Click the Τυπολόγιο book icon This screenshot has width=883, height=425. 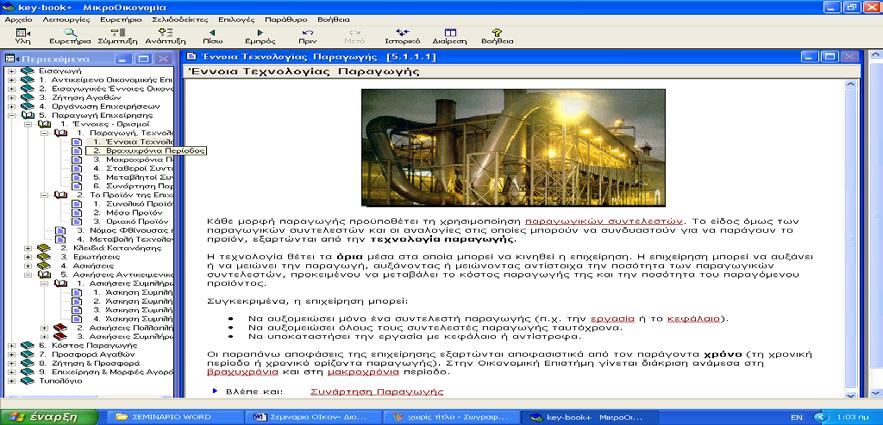pyautogui.click(x=26, y=381)
